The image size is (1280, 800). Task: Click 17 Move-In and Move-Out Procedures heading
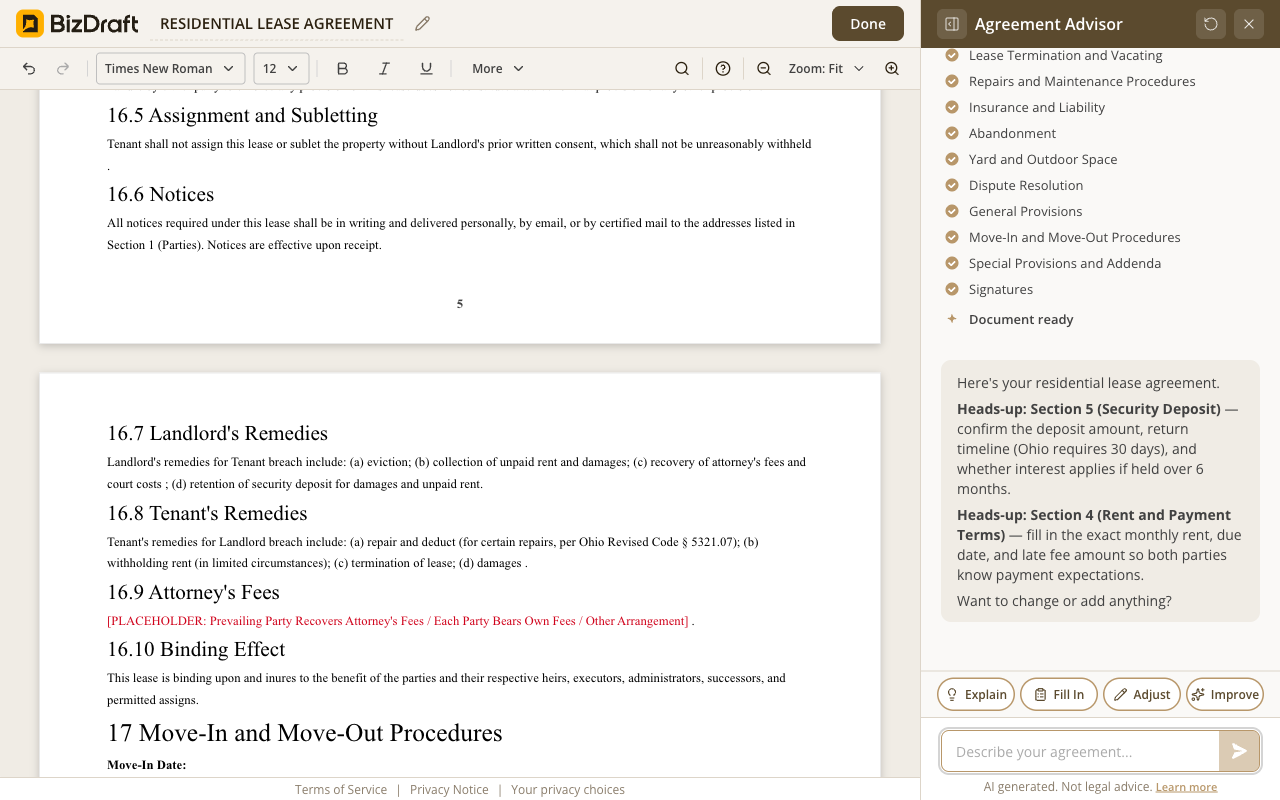(x=304, y=733)
